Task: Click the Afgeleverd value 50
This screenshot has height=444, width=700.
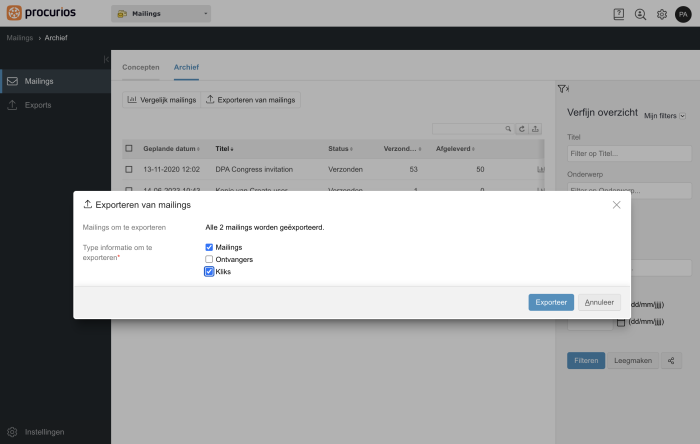Action: click(480, 170)
